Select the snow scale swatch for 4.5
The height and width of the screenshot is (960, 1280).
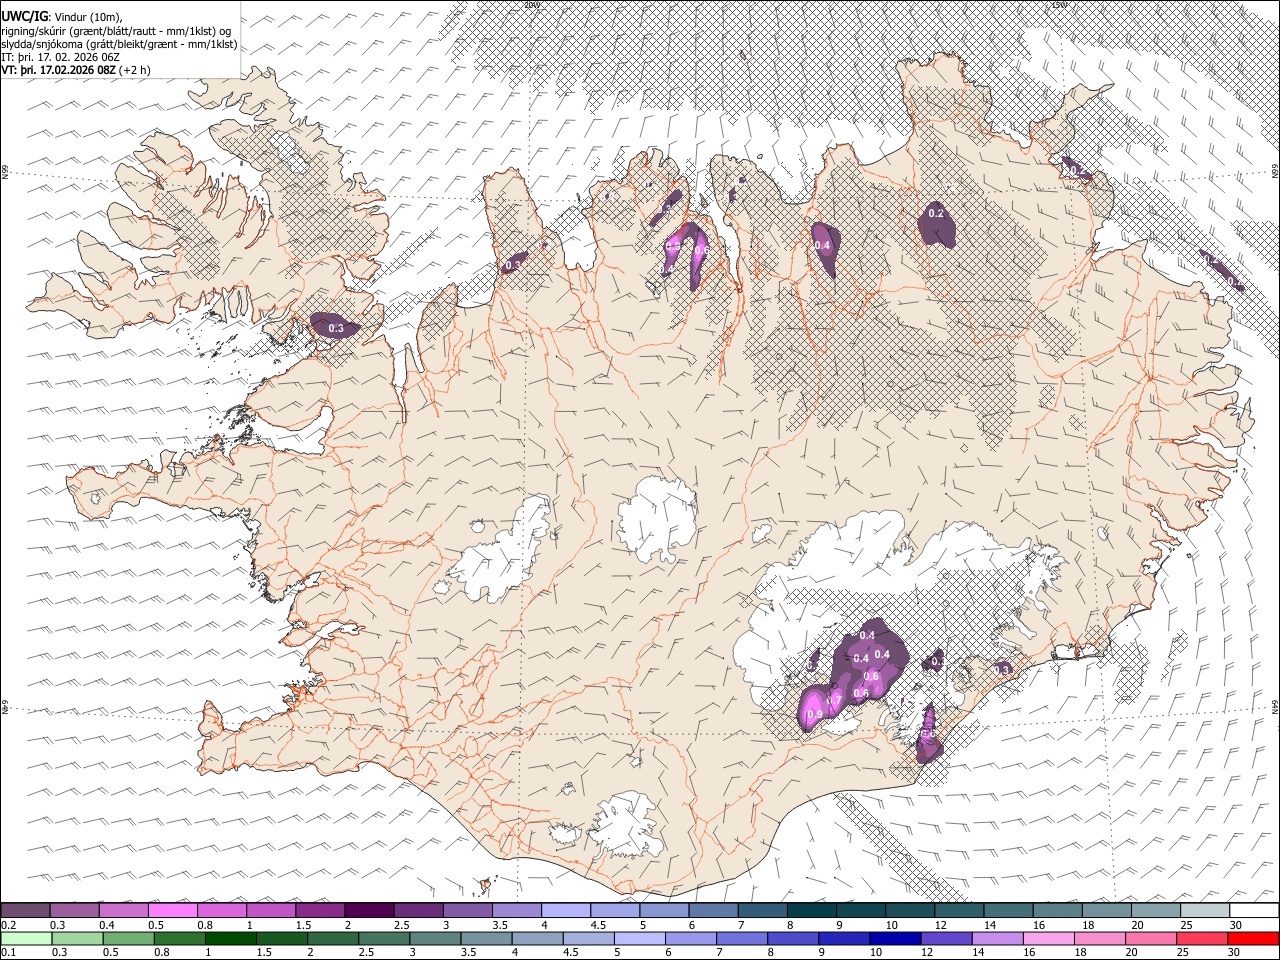[614, 911]
